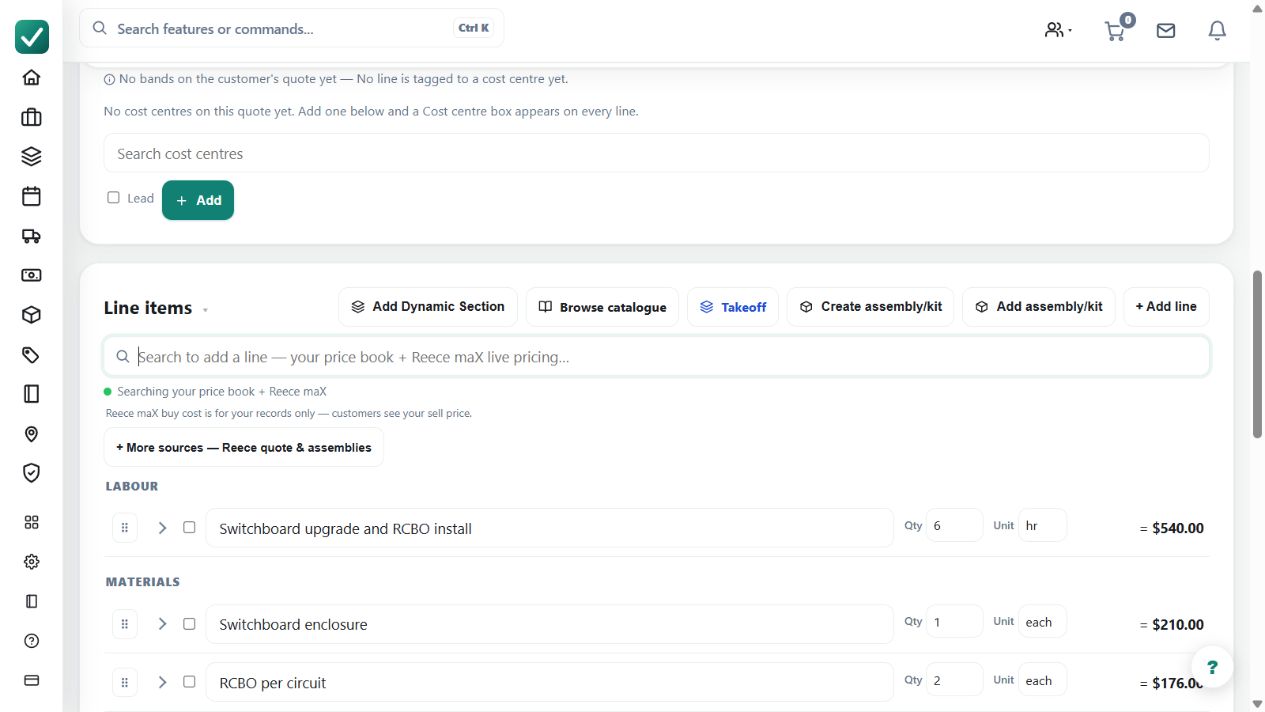Screen dimensions: 1265x712
Task: Click the + Add line button
Action: tap(1166, 307)
